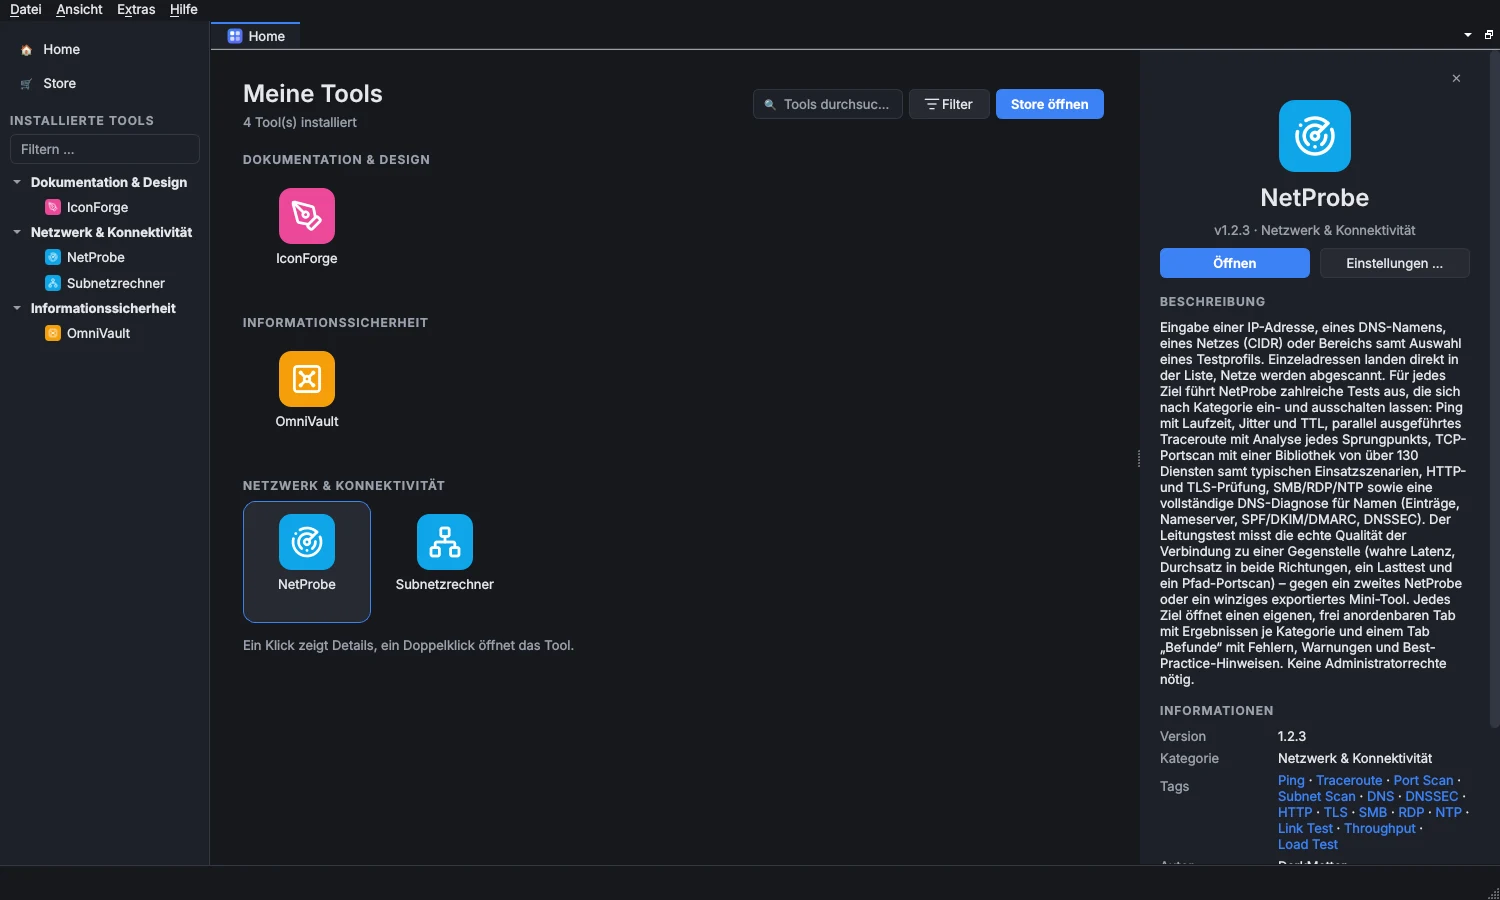Click the Traceroute tag link
The image size is (1500, 900).
pos(1349,780)
